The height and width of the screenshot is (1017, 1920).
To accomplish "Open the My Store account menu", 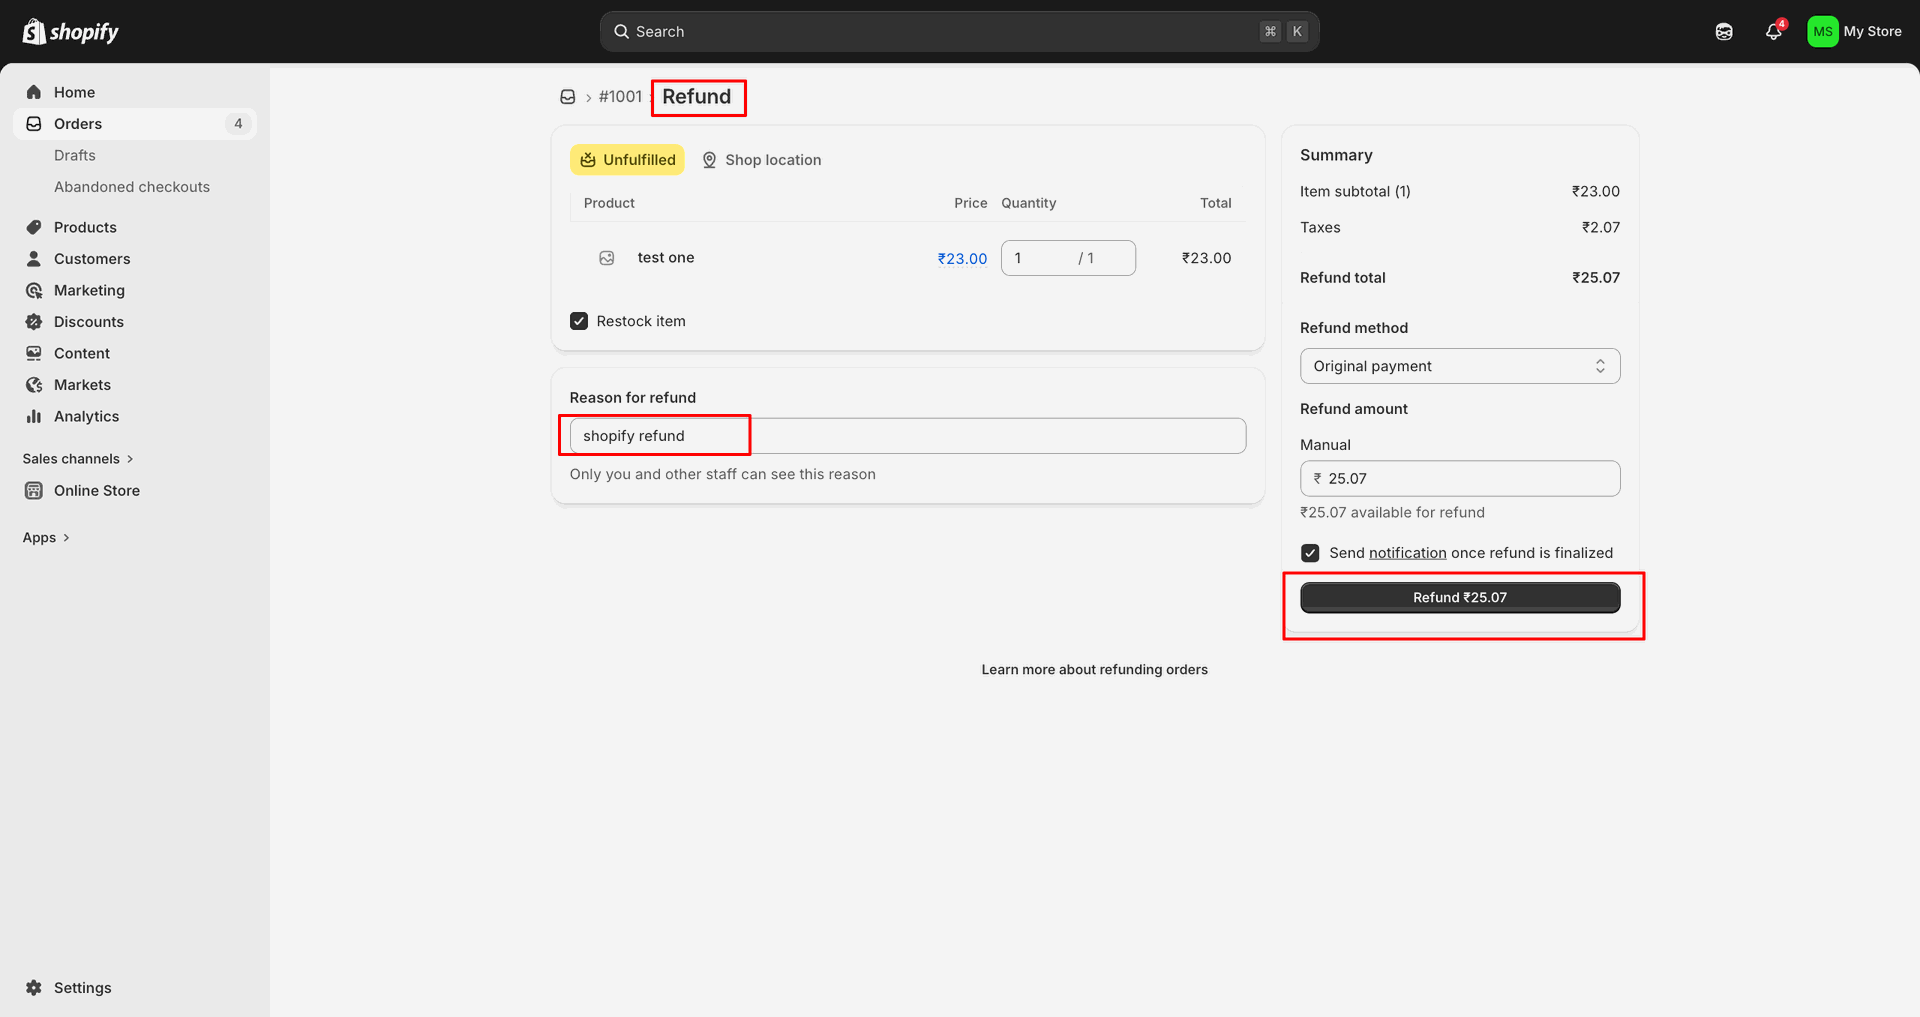I will tap(1855, 32).
